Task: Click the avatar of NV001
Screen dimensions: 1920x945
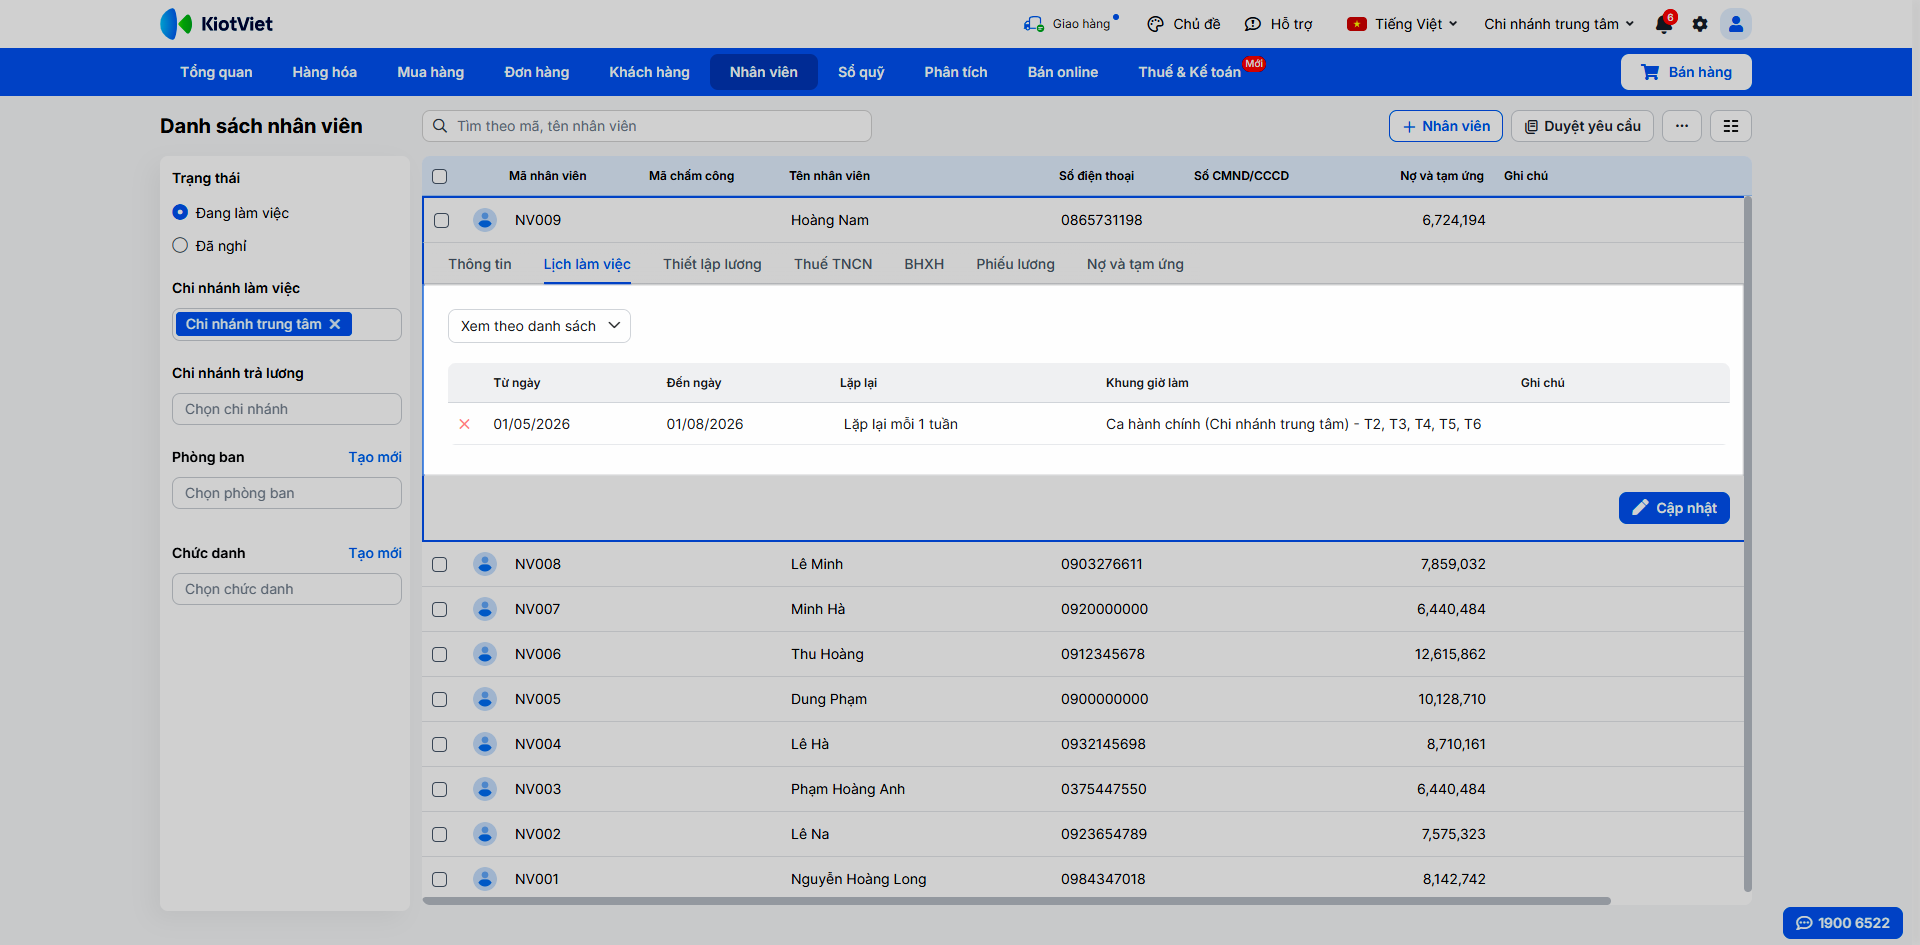Action: [485, 879]
